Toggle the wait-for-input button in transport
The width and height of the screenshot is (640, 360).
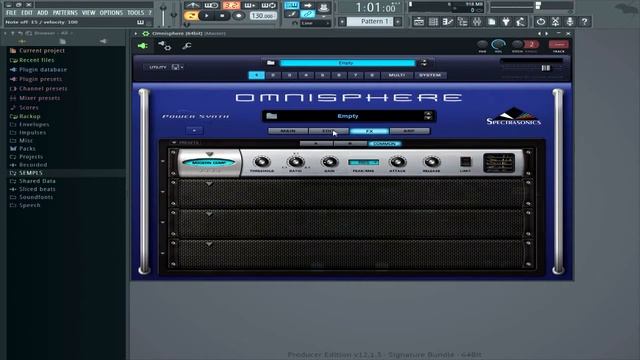[212, 5]
